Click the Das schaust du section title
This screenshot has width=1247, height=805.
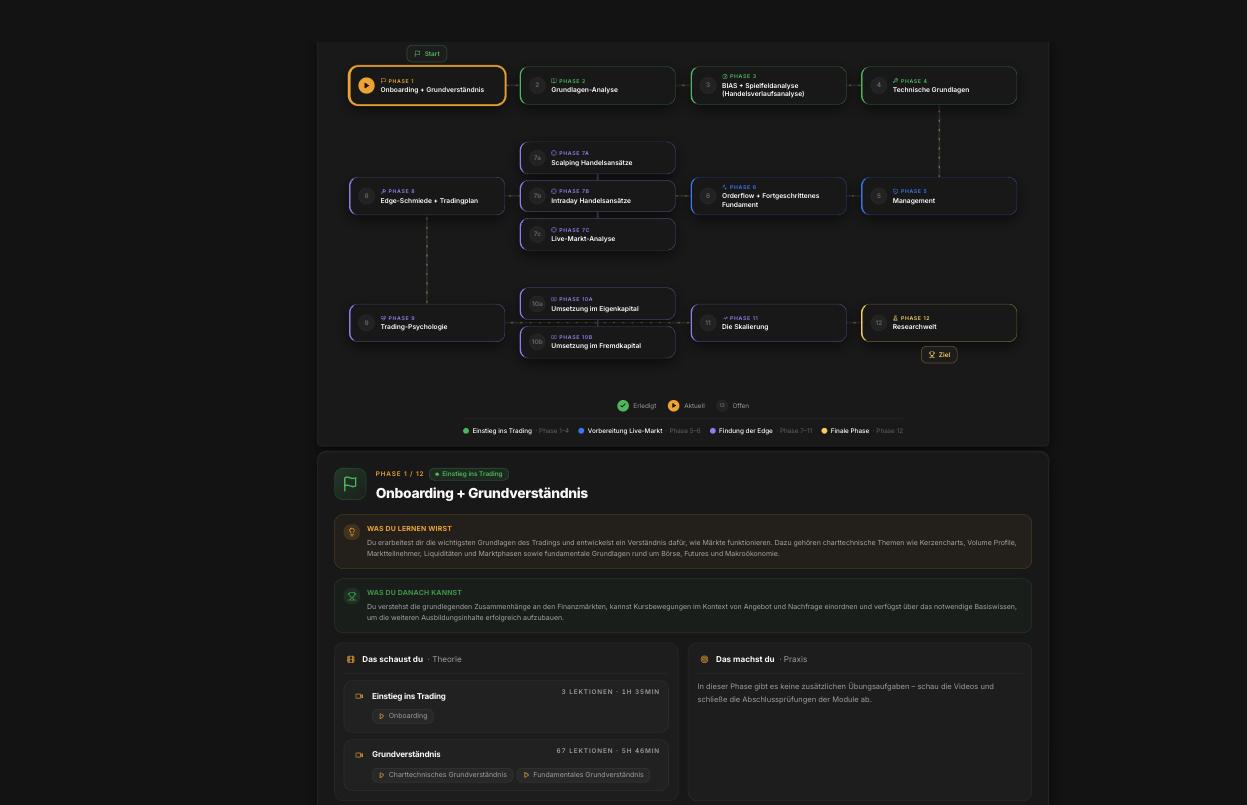(392, 659)
